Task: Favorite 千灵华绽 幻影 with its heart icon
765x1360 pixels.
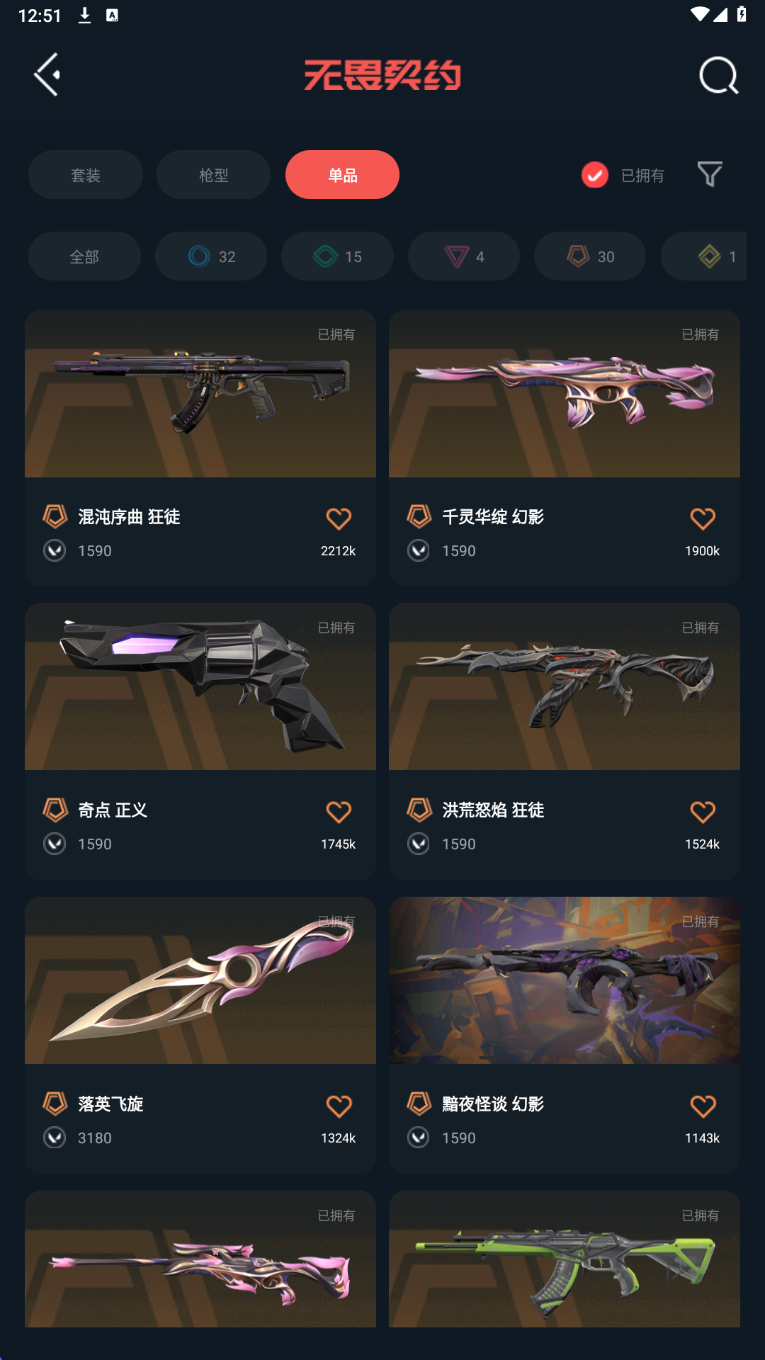Action: pos(703,518)
